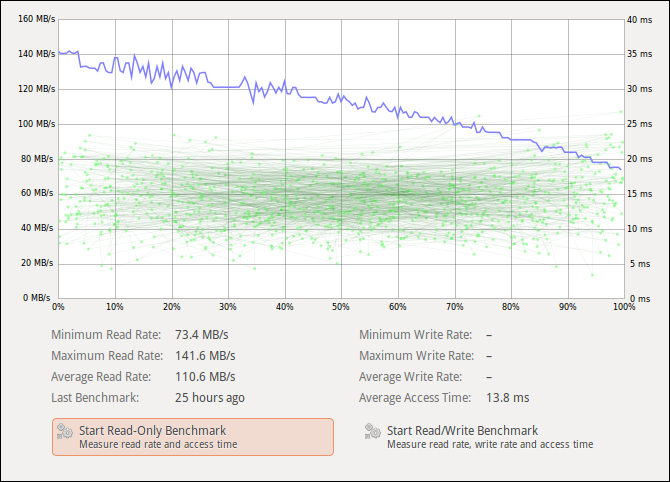
Task: Start the Read-Only Benchmark
Action: point(193,437)
